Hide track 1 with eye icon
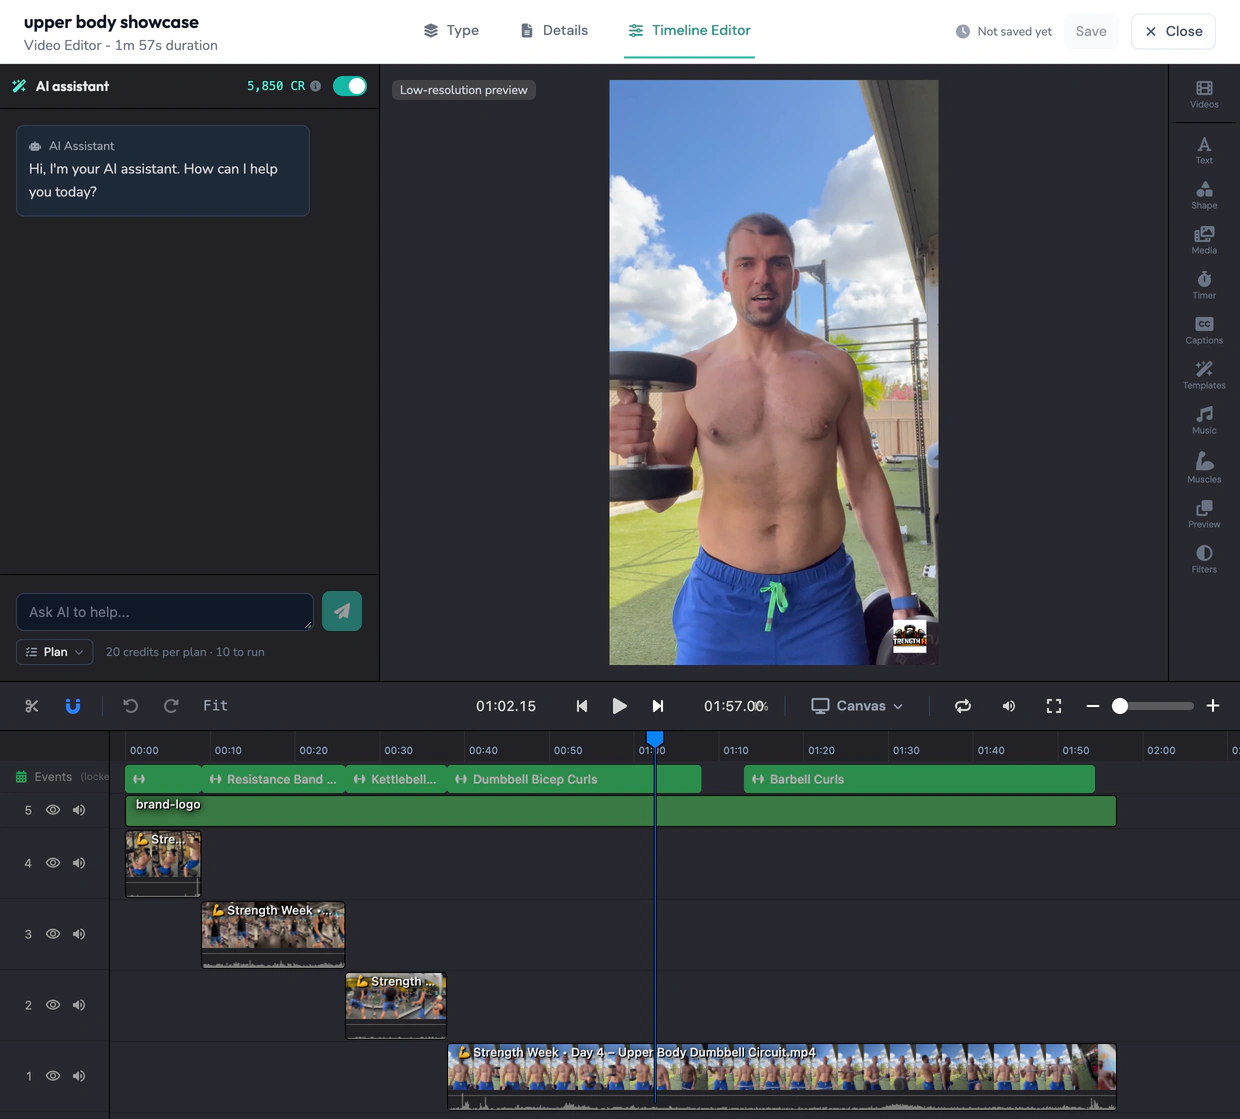Image resolution: width=1240 pixels, height=1119 pixels. pos(53,1076)
